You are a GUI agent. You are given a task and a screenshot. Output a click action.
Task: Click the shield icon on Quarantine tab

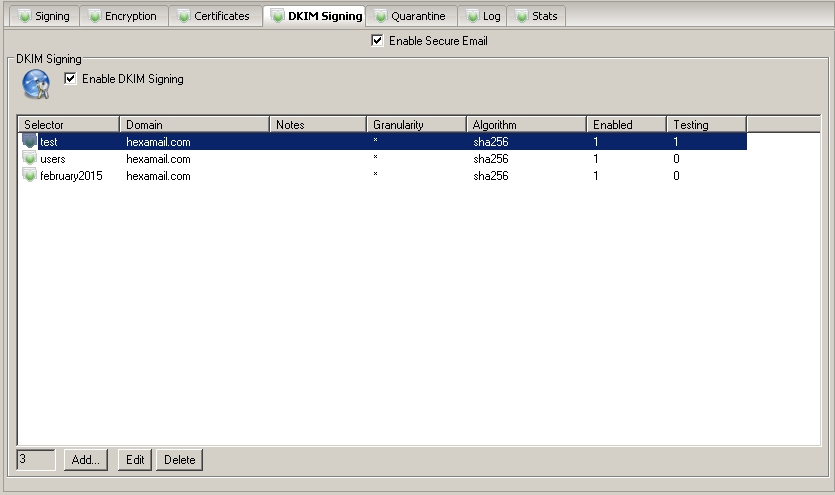(380, 17)
